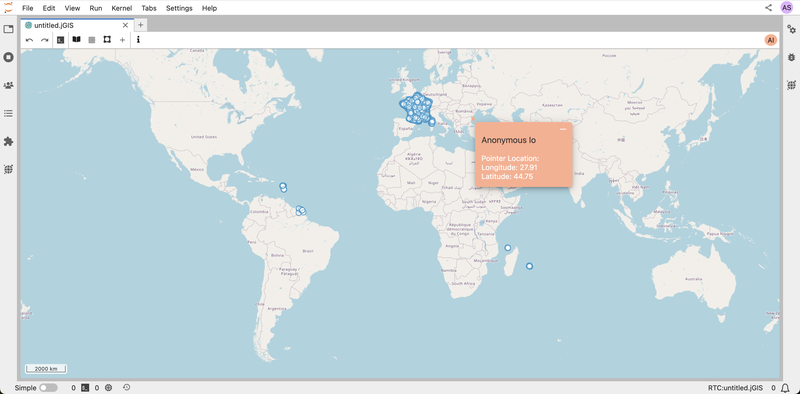Select the untitled.jGIS tab
This screenshot has height=394, width=800.
coord(77,25)
